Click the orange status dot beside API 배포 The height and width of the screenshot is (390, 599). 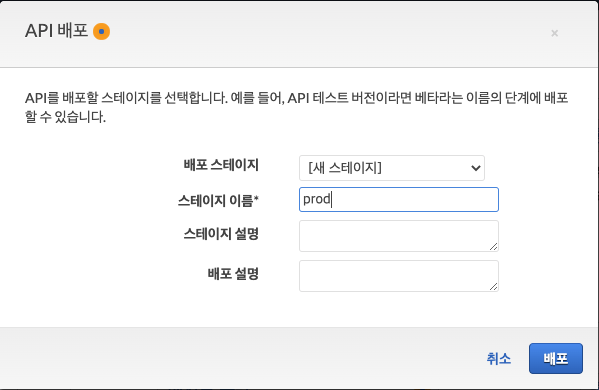[x=101, y=31]
